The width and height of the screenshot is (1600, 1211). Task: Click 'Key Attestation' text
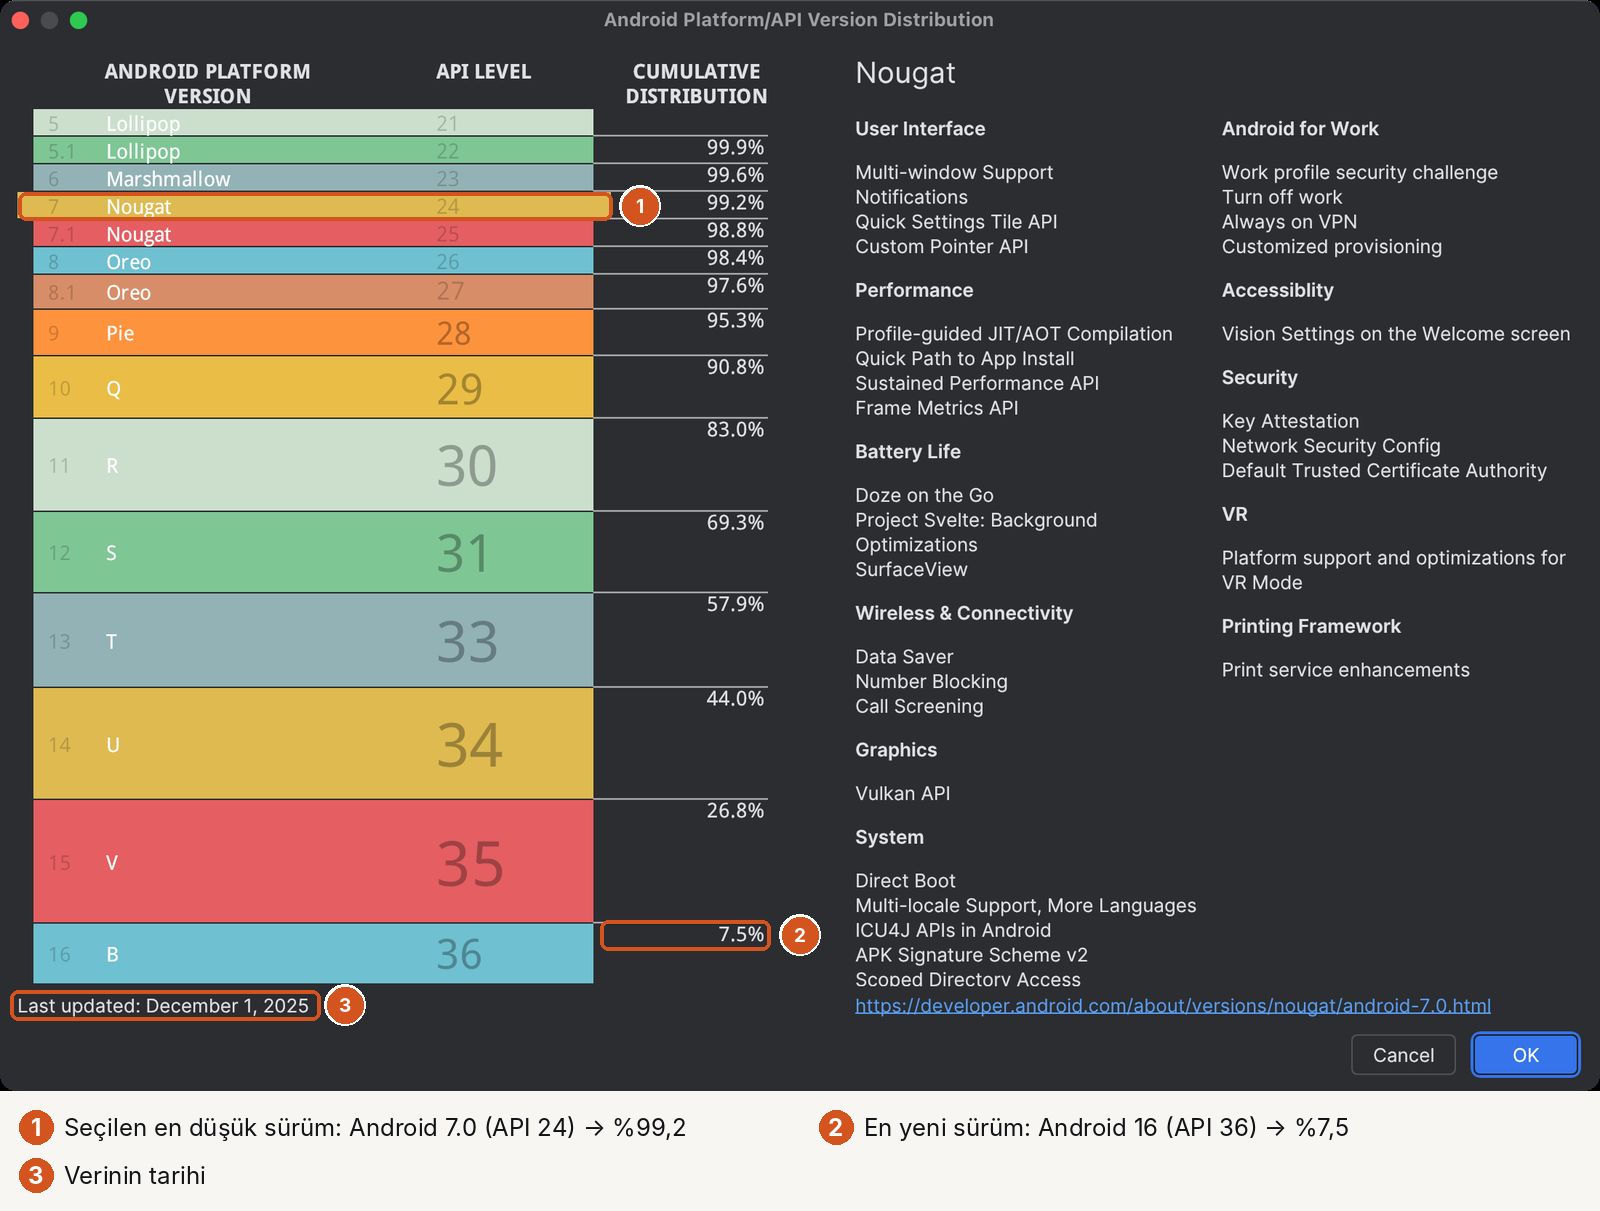pyautogui.click(x=1290, y=421)
